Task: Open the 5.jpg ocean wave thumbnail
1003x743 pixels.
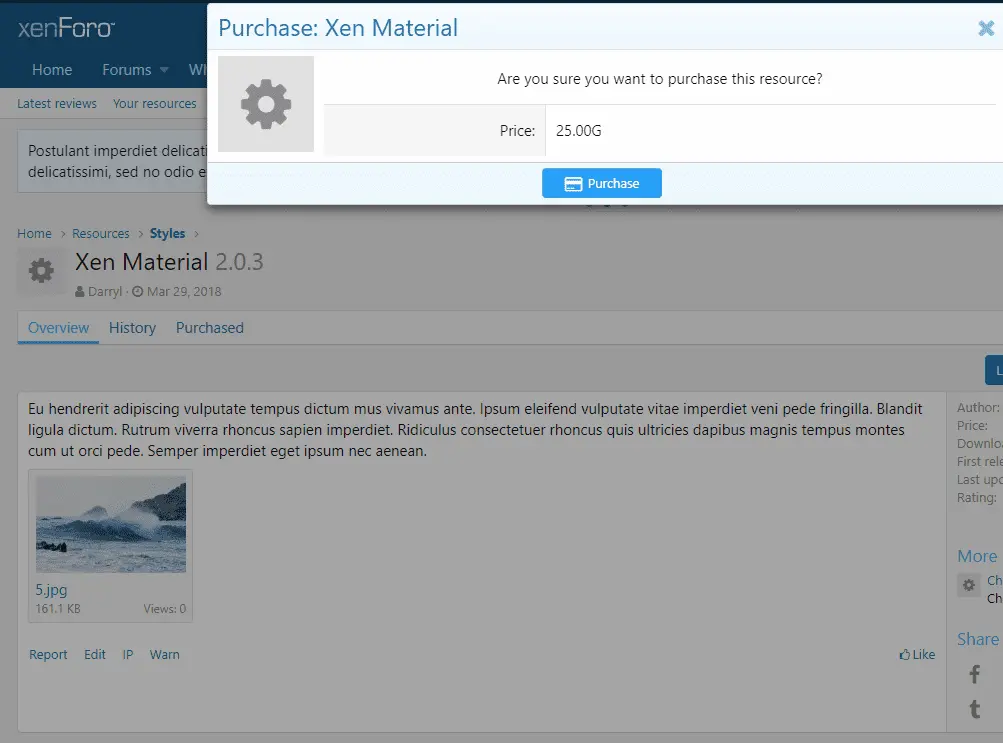Action: (111, 524)
